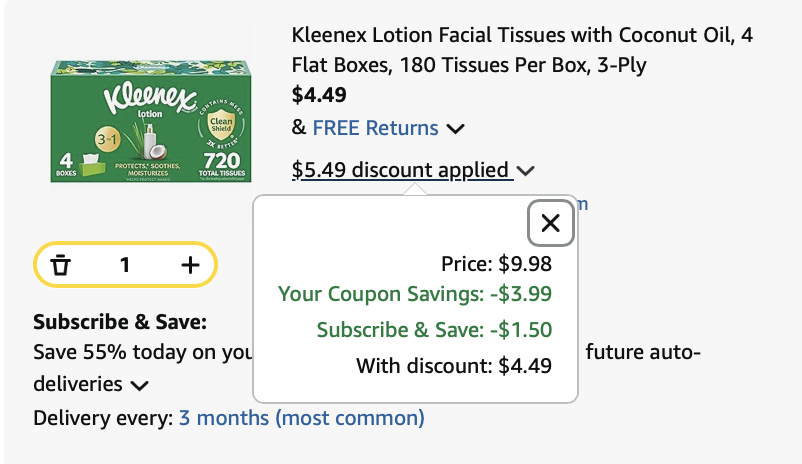Screen dimensions: 802x464
Task: Click the Kleenex tissue box product image
Action: (x=150, y=122)
